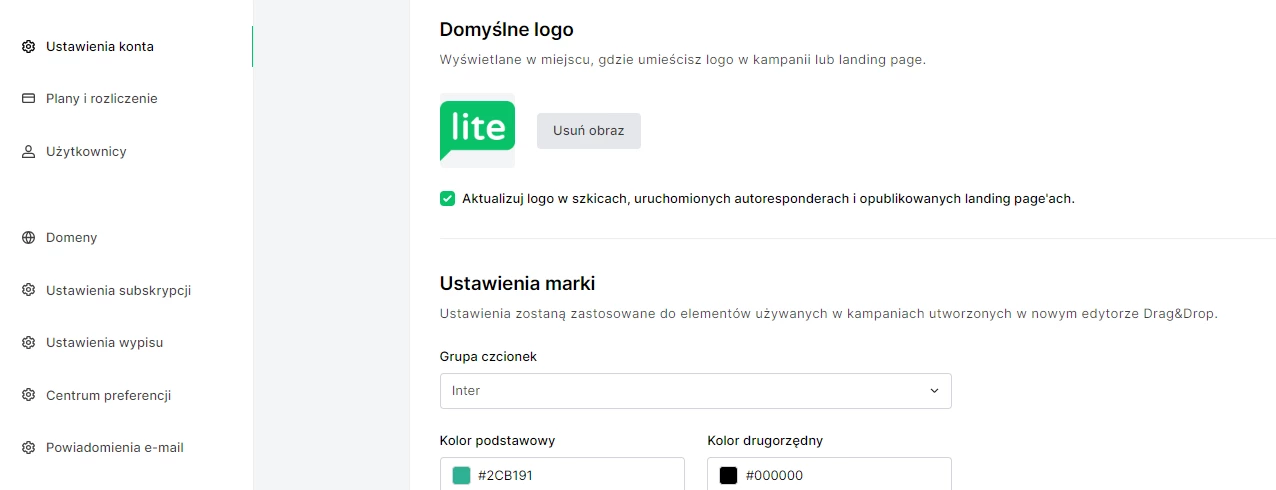Image resolution: width=1276 pixels, height=490 pixels.
Task: Click the person icon beside Użytkownicy
Action: pos(29,152)
